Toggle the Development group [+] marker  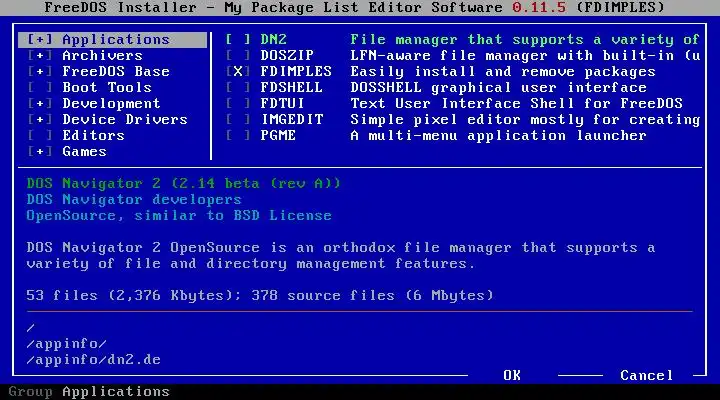pos(40,104)
